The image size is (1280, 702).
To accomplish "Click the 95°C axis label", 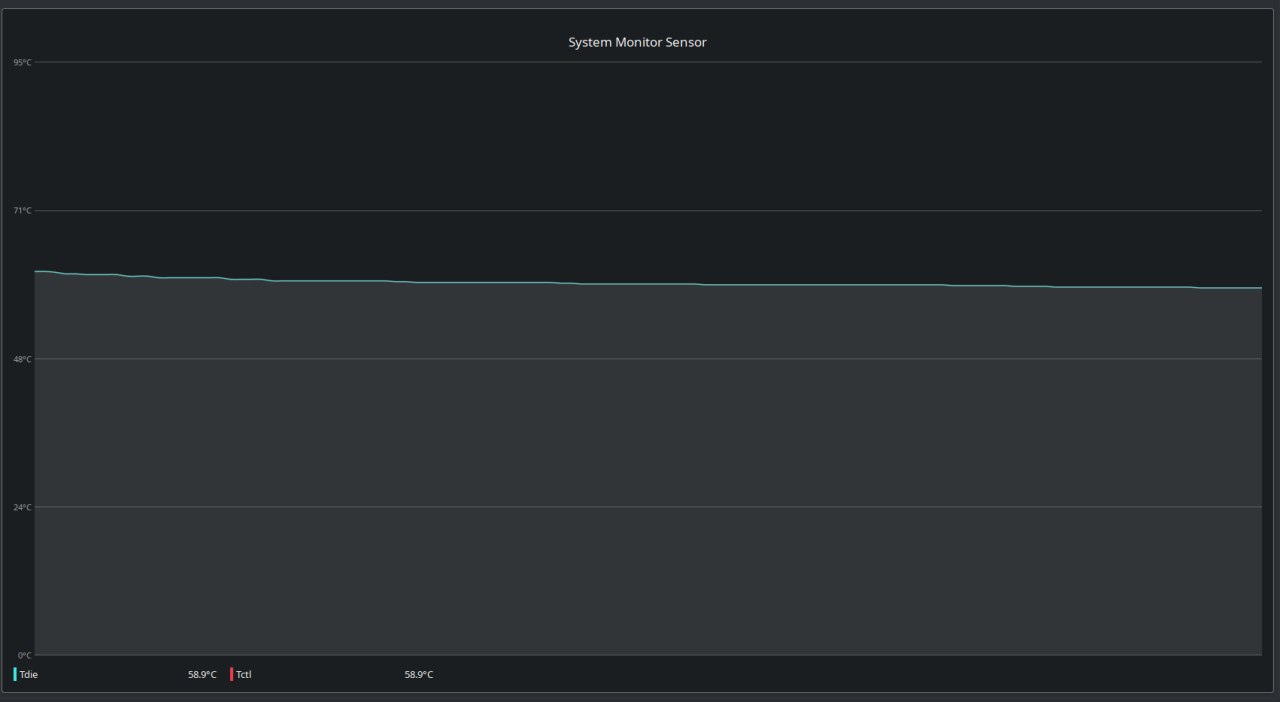I will coord(22,62).
